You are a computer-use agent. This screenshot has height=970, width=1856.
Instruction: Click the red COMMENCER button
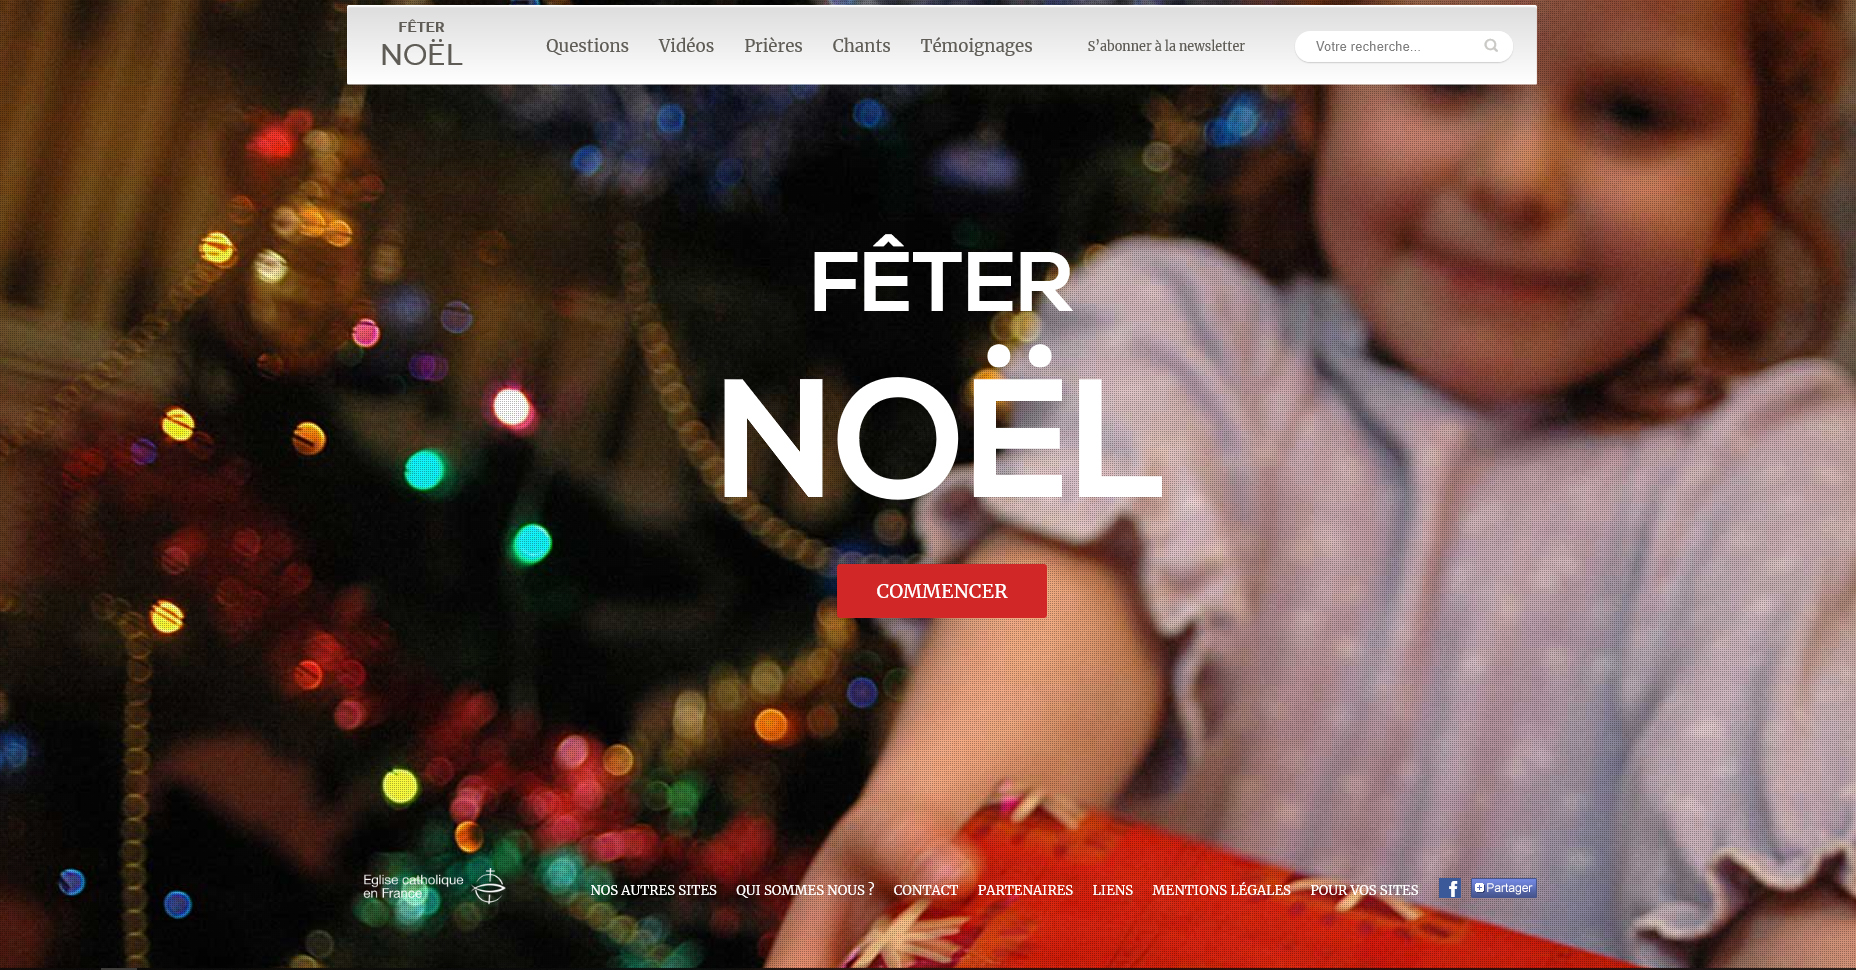click(x=942, y=591)
